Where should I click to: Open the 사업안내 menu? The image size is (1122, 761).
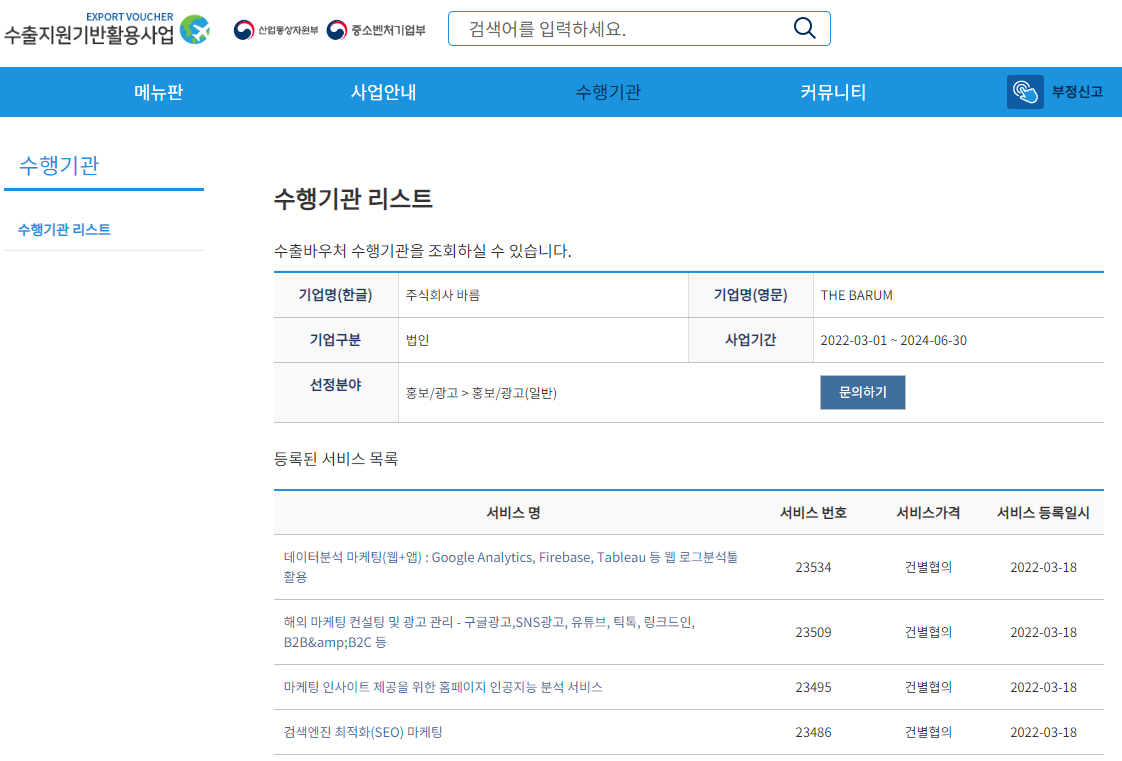[x=384, y=92]
